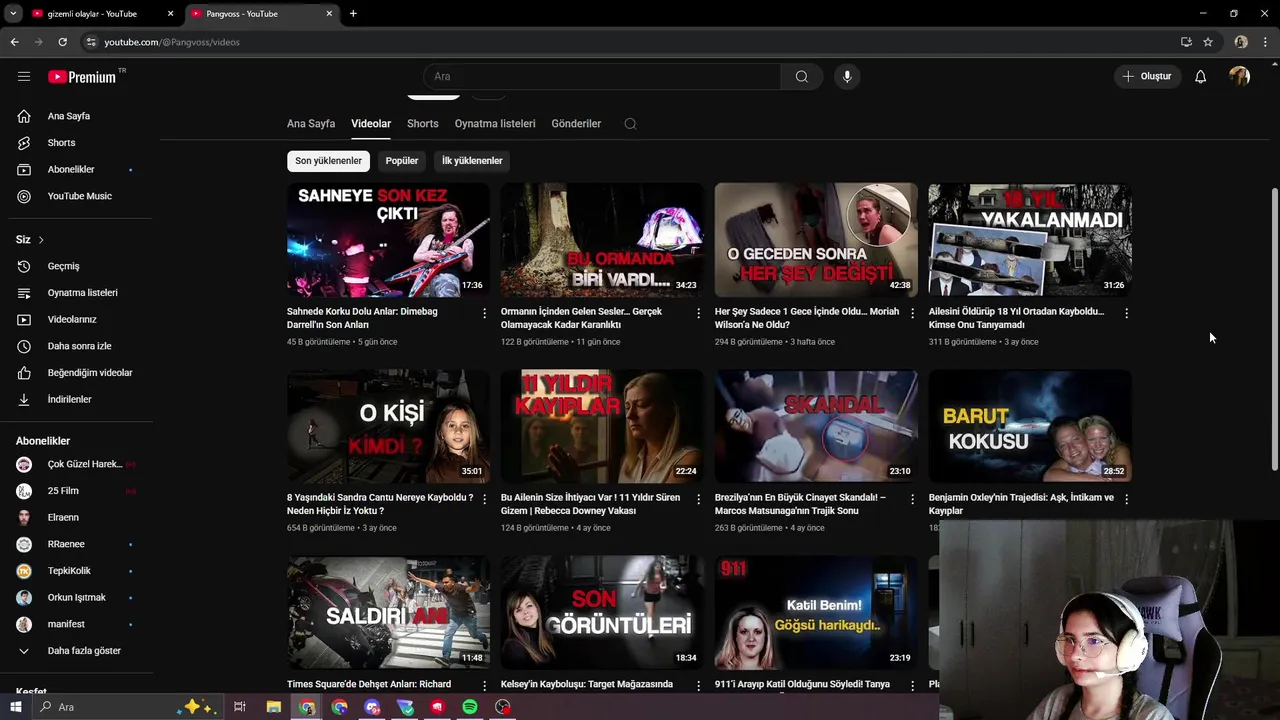Open options for Dimebag Darrell video
1280x720 pixels.
click(485, 313)
